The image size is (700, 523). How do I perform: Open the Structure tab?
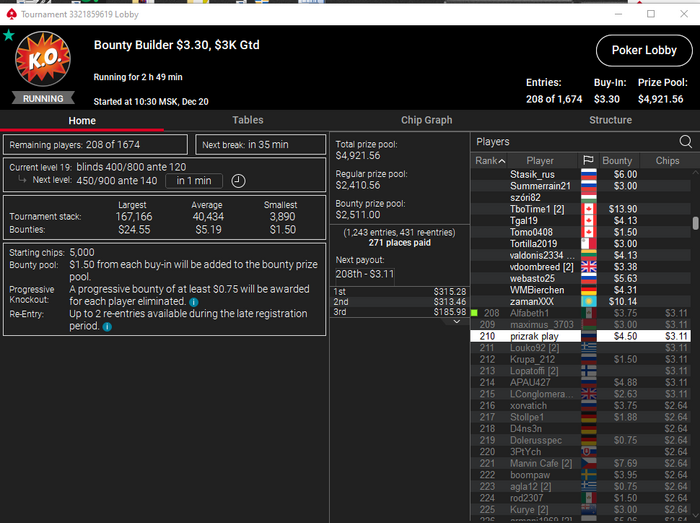point(610,120)
